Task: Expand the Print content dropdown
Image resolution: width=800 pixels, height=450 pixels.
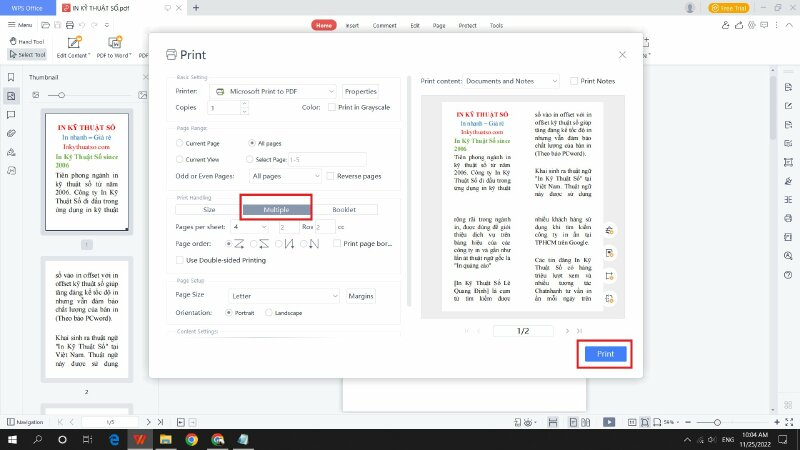Action: 511,81
